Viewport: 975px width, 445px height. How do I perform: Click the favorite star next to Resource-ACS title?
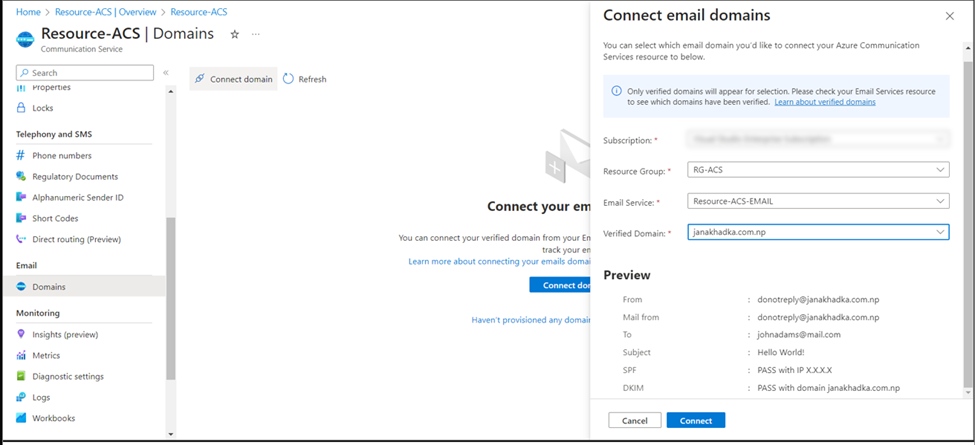point(234,35)
